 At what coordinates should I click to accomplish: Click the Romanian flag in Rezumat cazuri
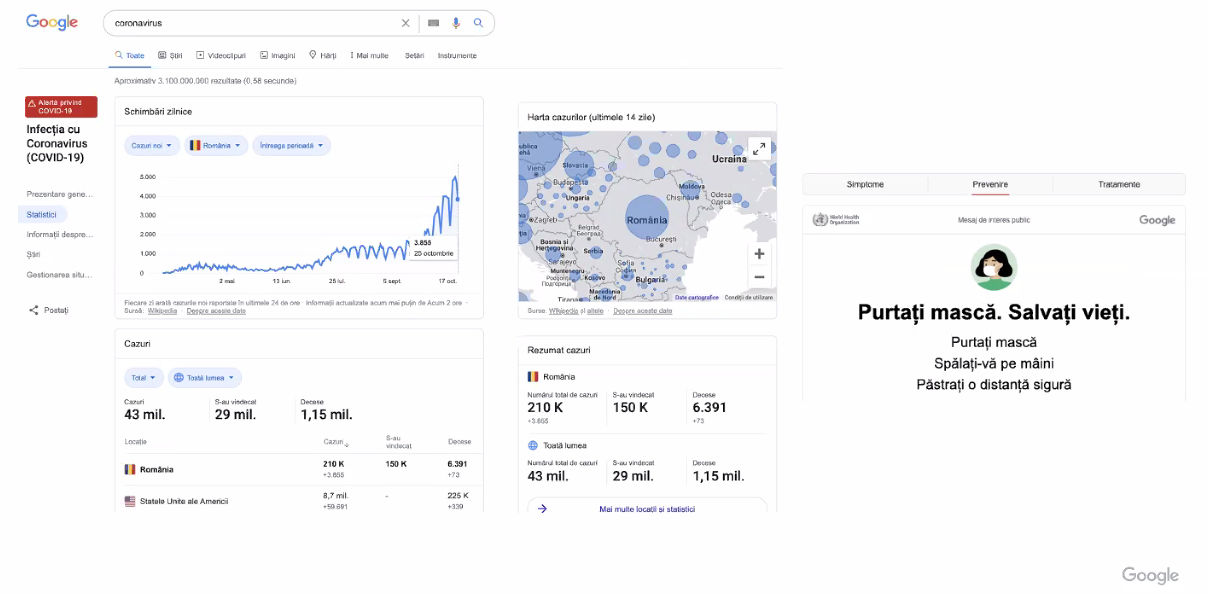533,377
